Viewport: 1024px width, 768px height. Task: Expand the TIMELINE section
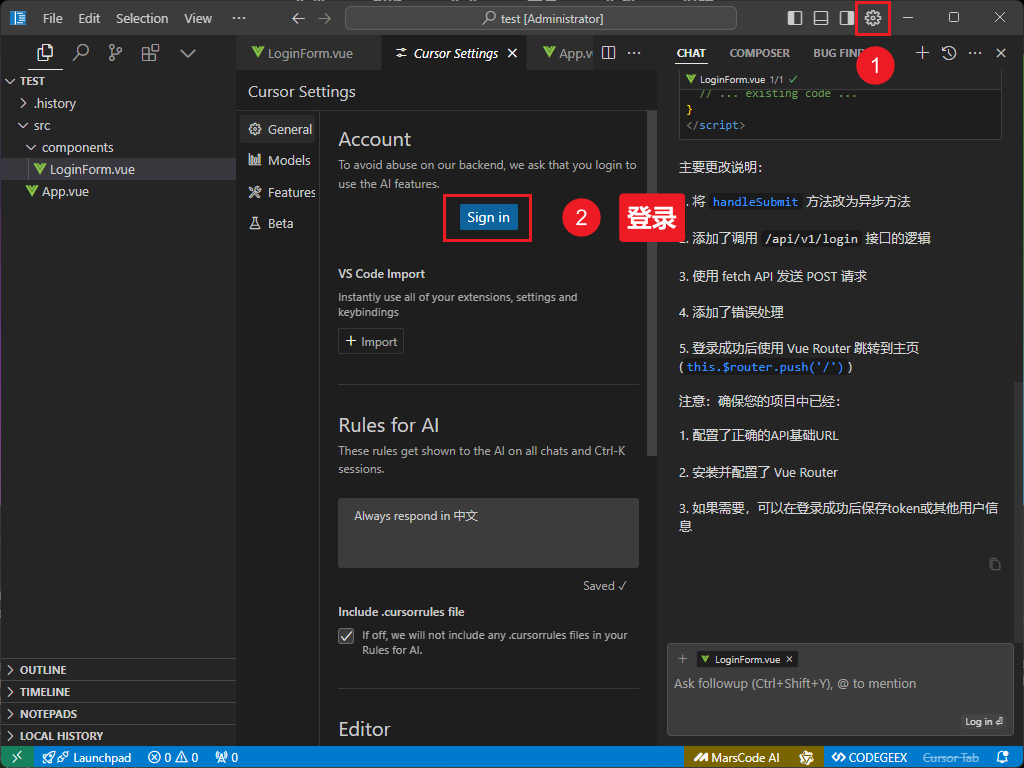(45, 692)
